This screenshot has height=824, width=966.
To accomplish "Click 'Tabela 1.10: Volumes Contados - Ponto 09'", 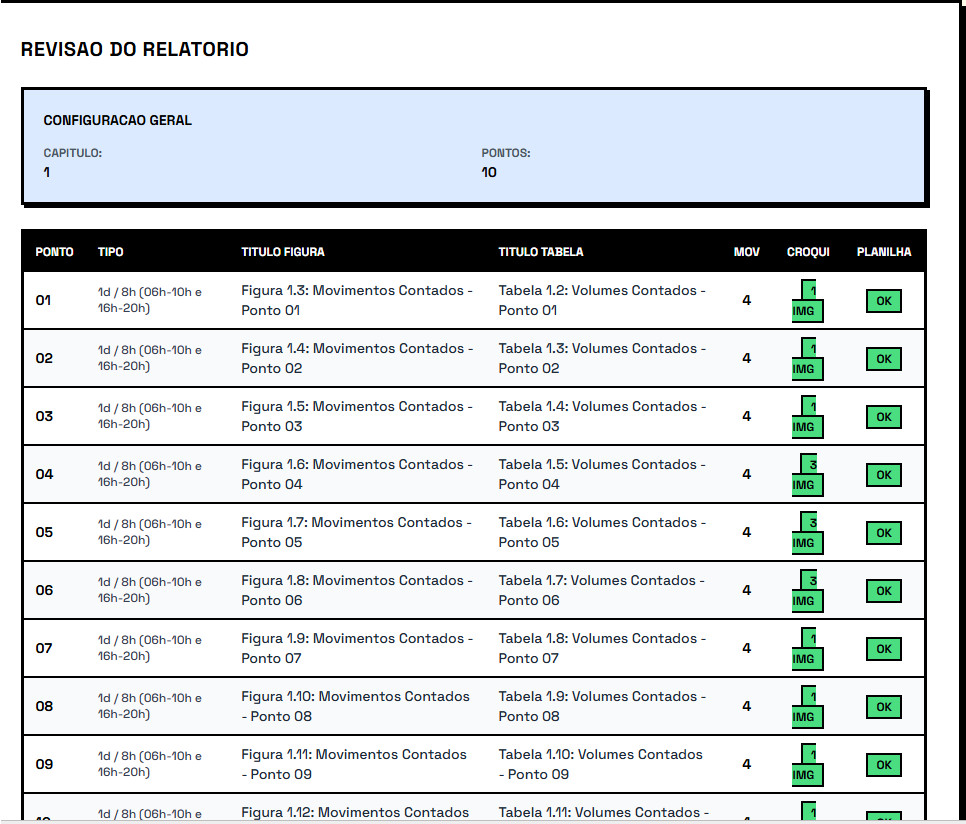I will 601,764.
